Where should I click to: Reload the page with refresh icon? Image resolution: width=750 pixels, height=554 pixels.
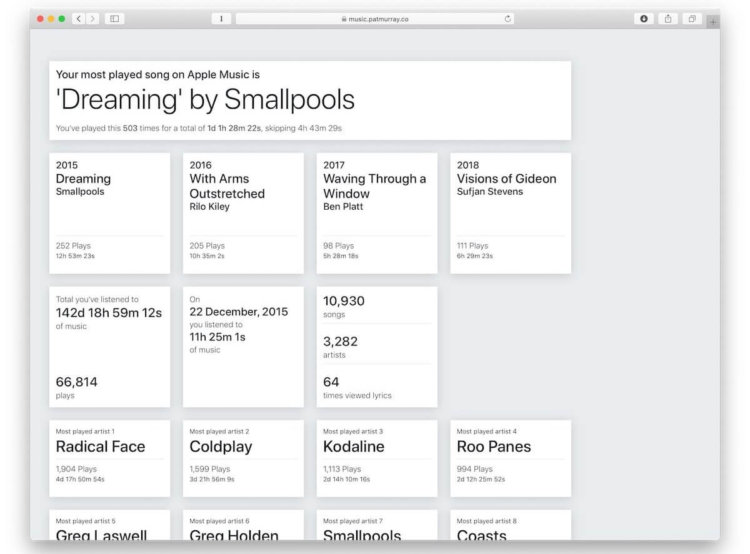(x=507, y=19)
